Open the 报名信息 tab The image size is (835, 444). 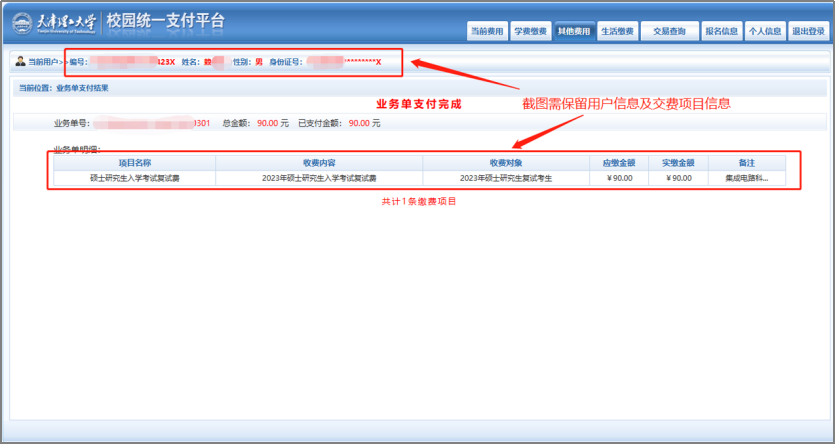[721, 32]
